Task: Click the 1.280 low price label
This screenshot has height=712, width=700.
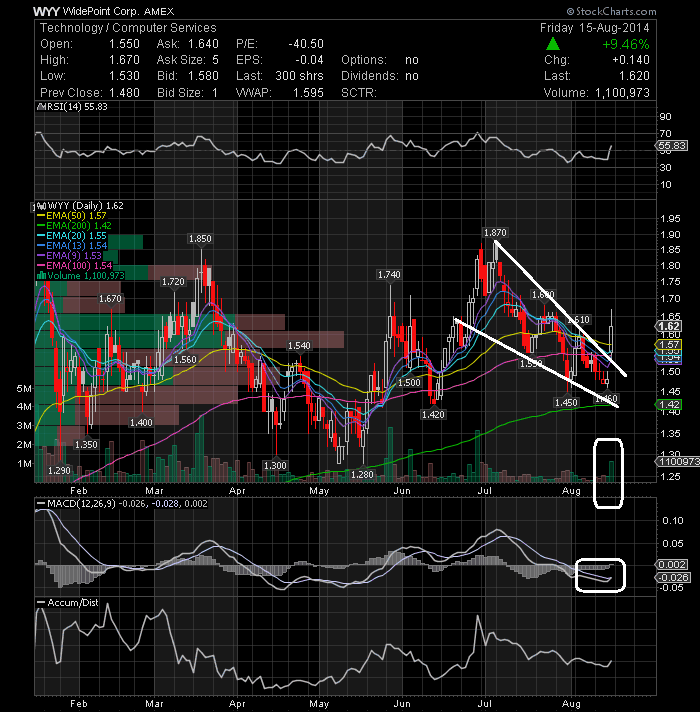Action: point(362,475)
